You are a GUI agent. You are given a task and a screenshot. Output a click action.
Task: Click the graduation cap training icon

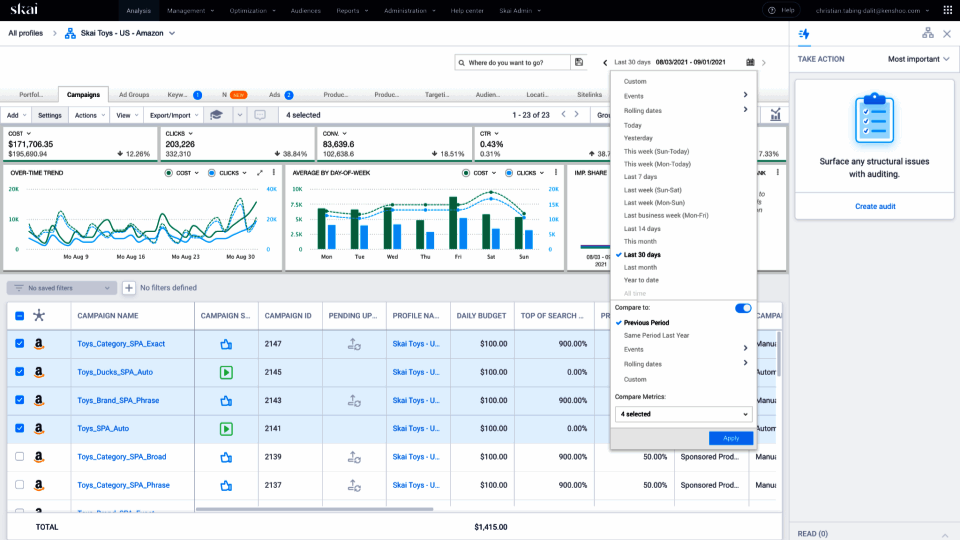tap(216, 115)
